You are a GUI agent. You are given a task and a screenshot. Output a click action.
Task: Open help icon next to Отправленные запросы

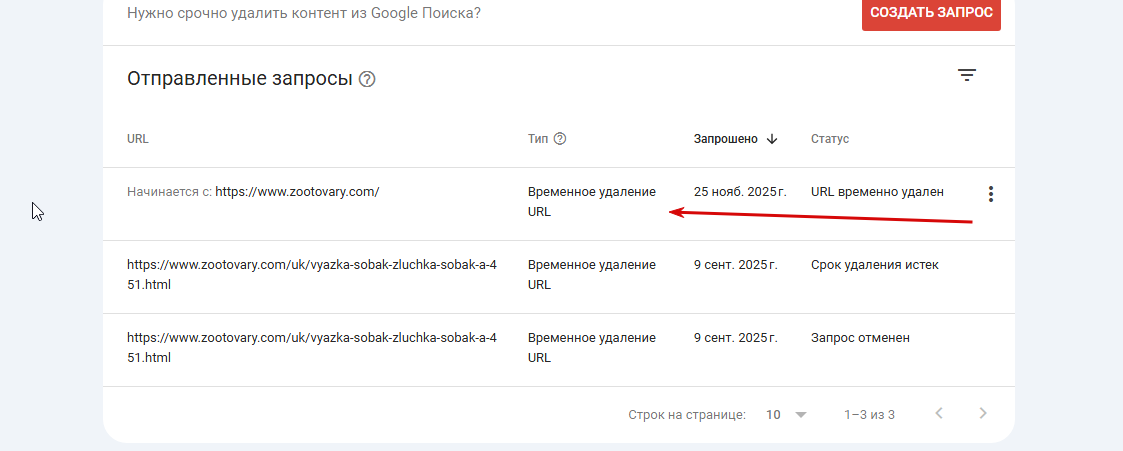pos(367,79)
